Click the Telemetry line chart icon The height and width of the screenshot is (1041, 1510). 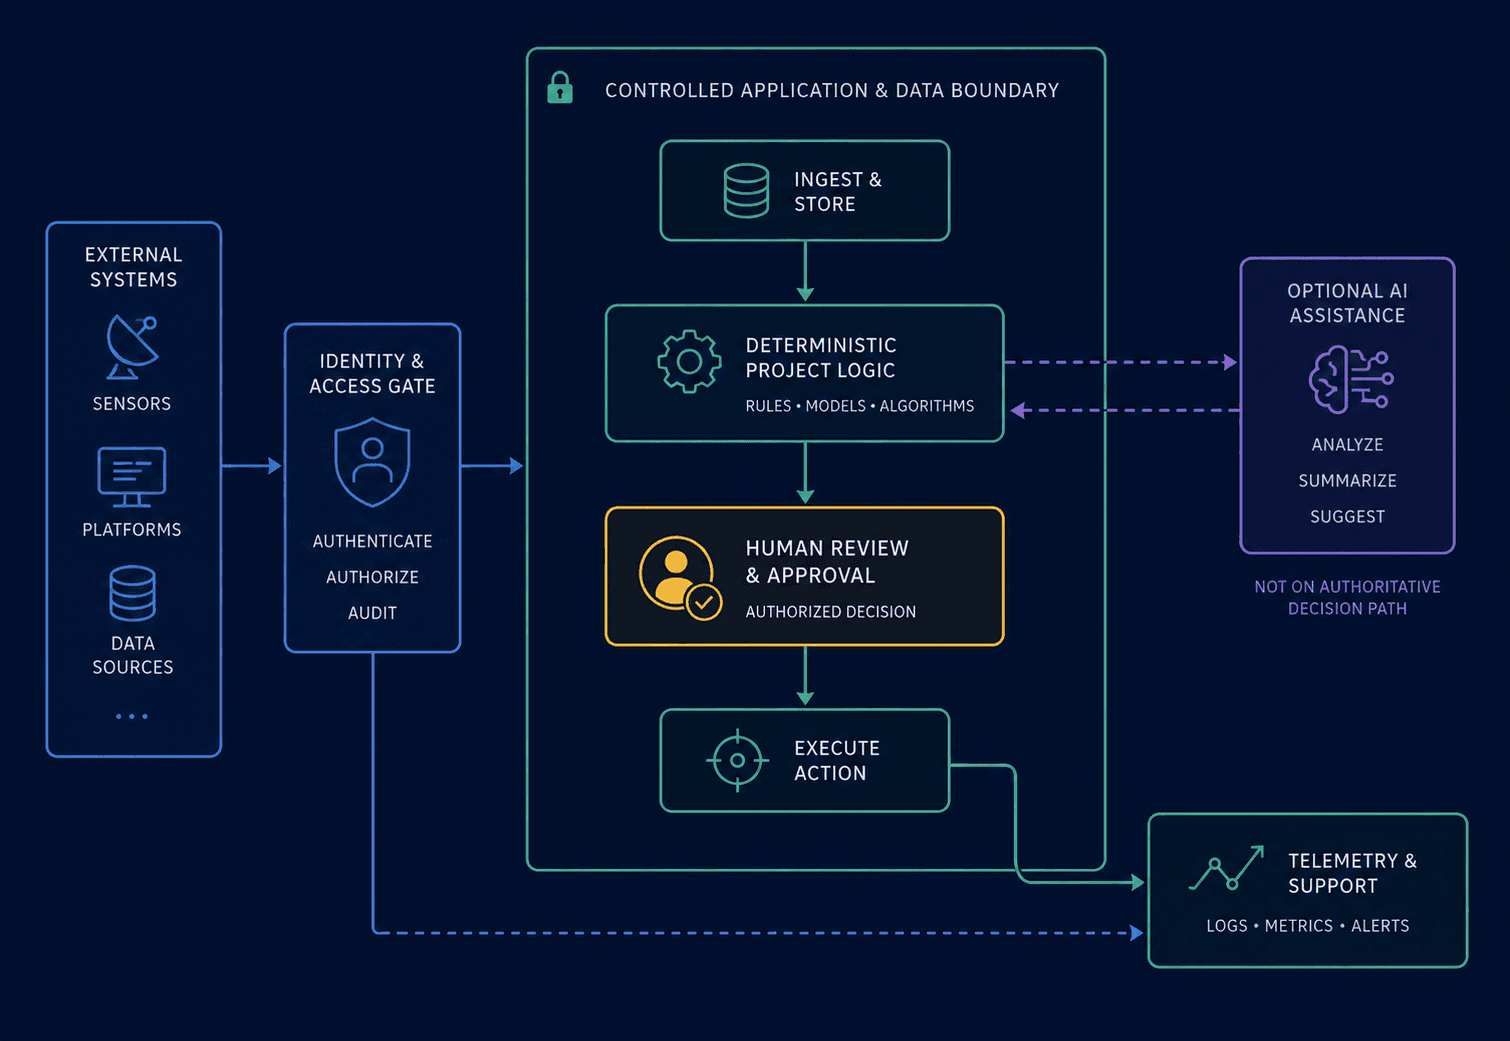[x=1226, y=868]
